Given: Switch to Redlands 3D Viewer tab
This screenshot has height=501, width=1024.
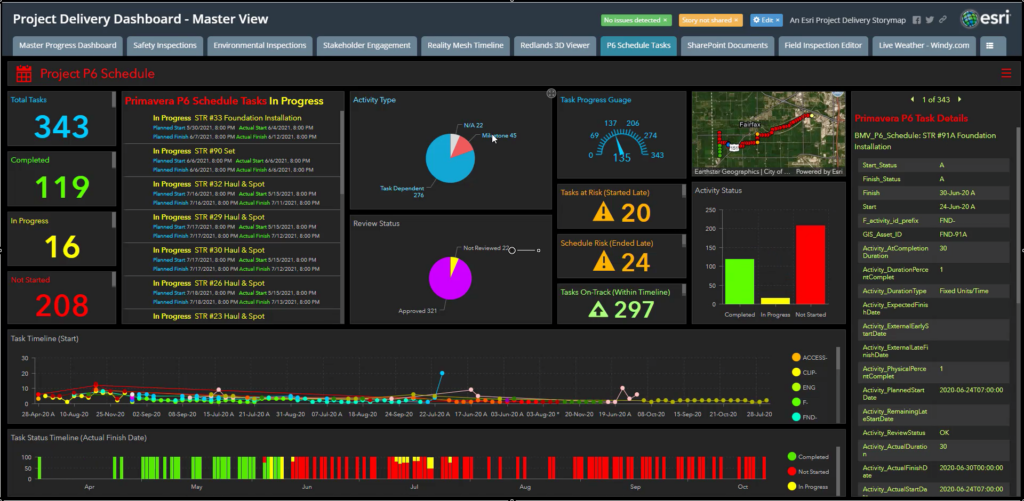Looking at the screenshot, I should point(554,46).
